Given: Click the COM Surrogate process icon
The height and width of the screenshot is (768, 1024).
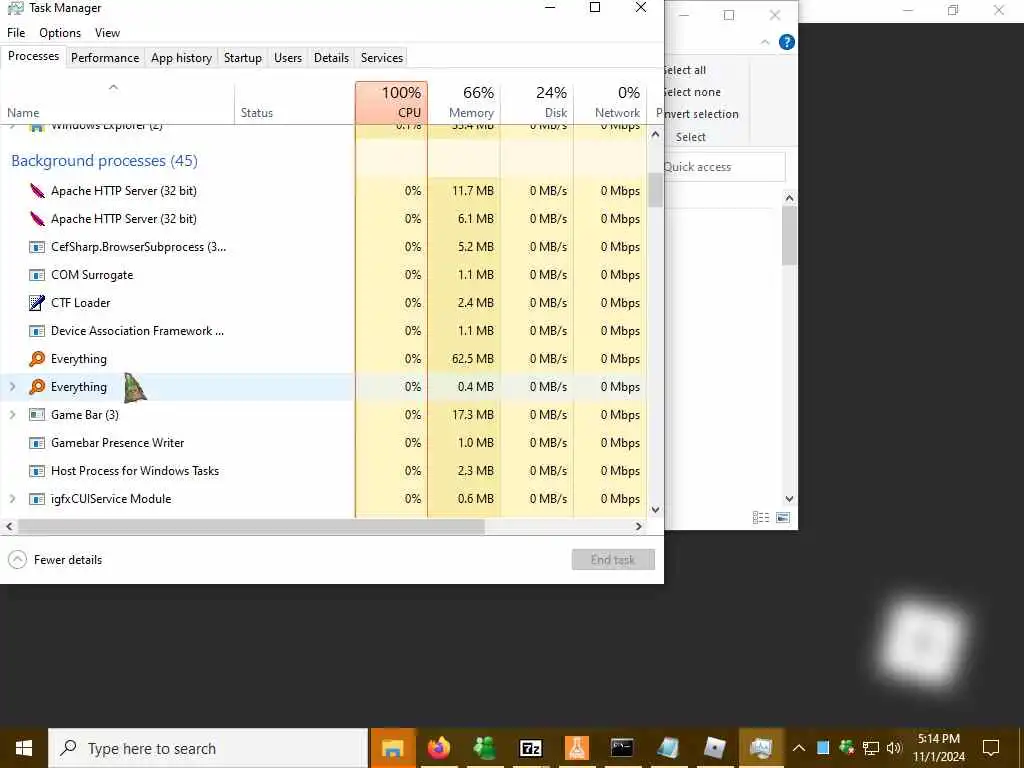Looking at the screenshot, I should [37, 275].
